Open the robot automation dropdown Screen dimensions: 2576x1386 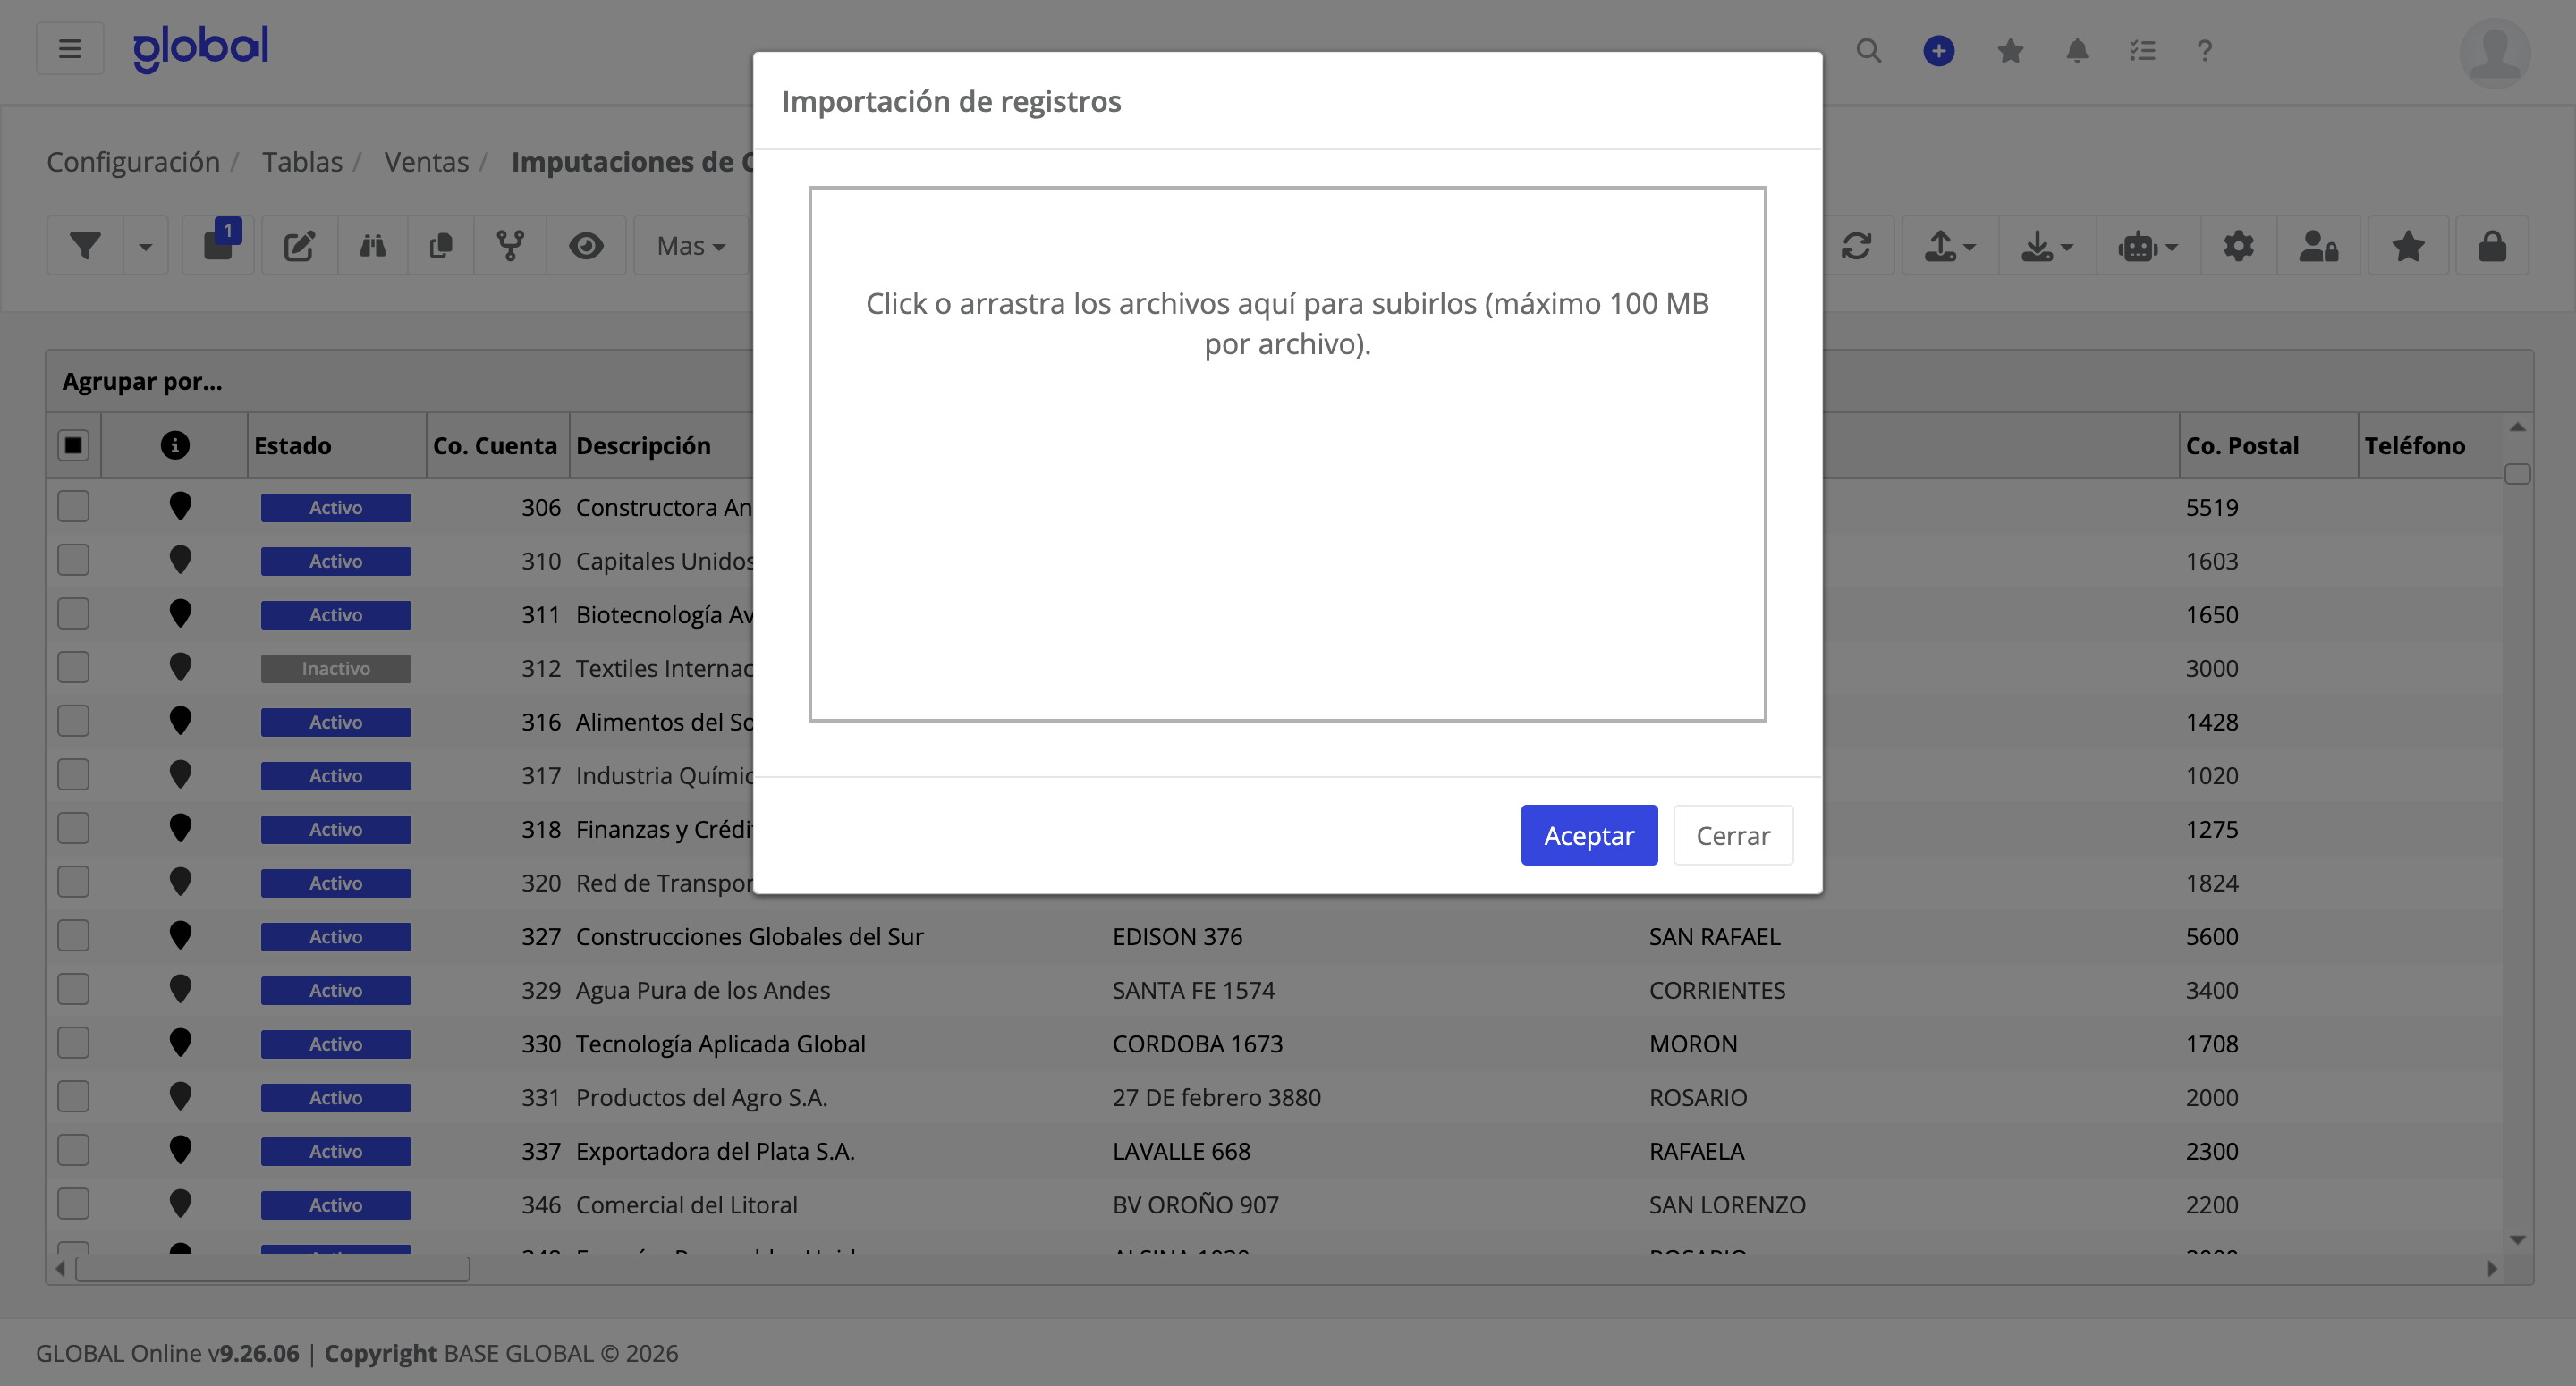pyautogui.click(x=2147, y=245)
